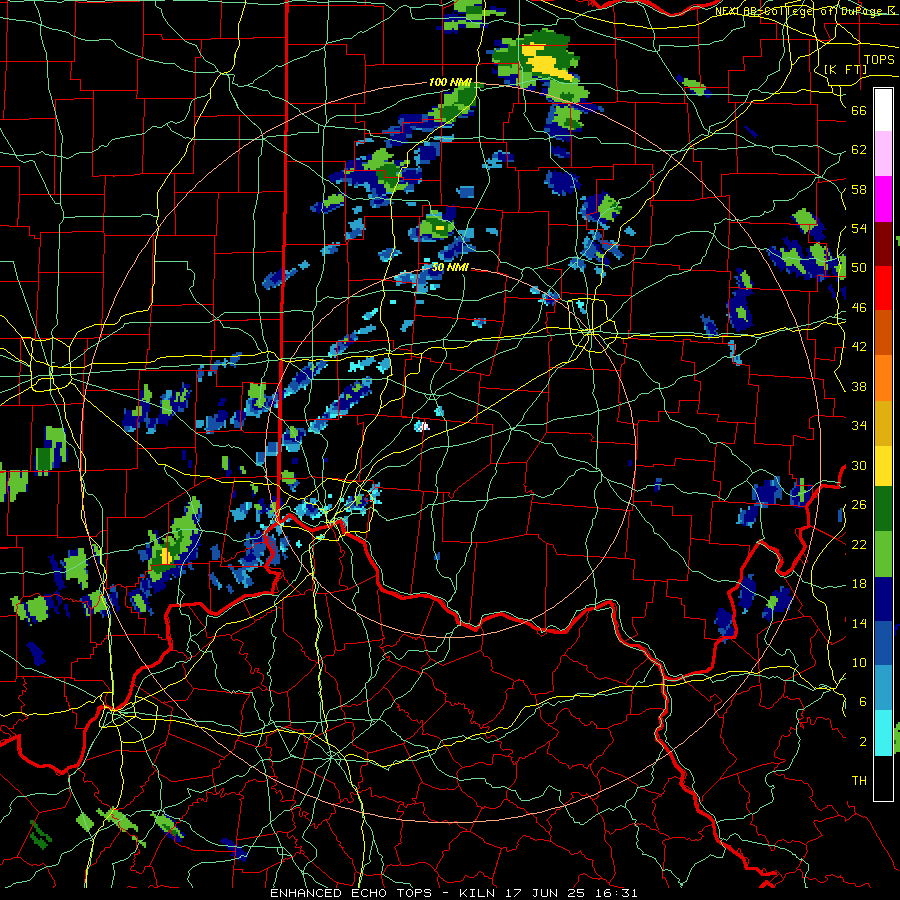Click the 50 value on the tops scale

[x=859, y=267]
